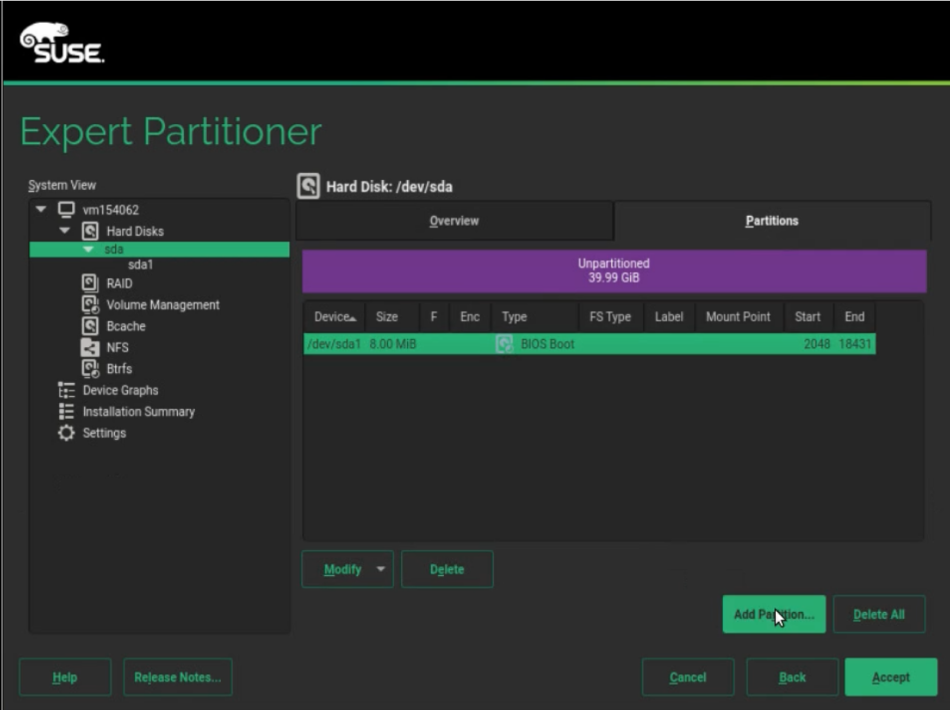Image resolution: width=950 pixels, height=710 pixels.
Task: Select the /dev/sda1 partition row
Action: (x=588, y=344)
